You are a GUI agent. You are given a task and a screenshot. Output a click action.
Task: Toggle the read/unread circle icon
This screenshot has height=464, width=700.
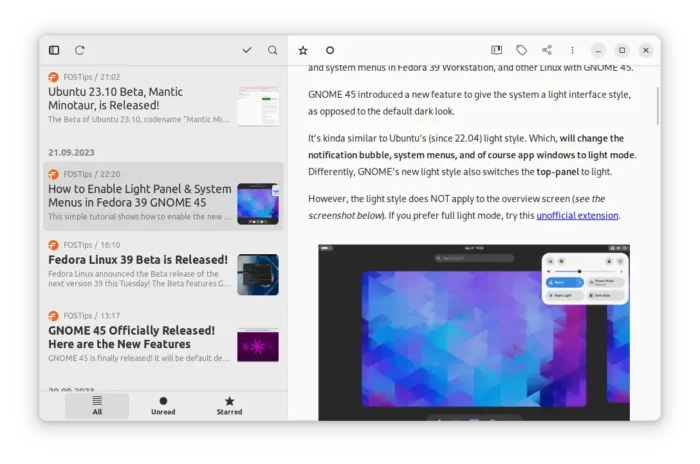(330, 50)
